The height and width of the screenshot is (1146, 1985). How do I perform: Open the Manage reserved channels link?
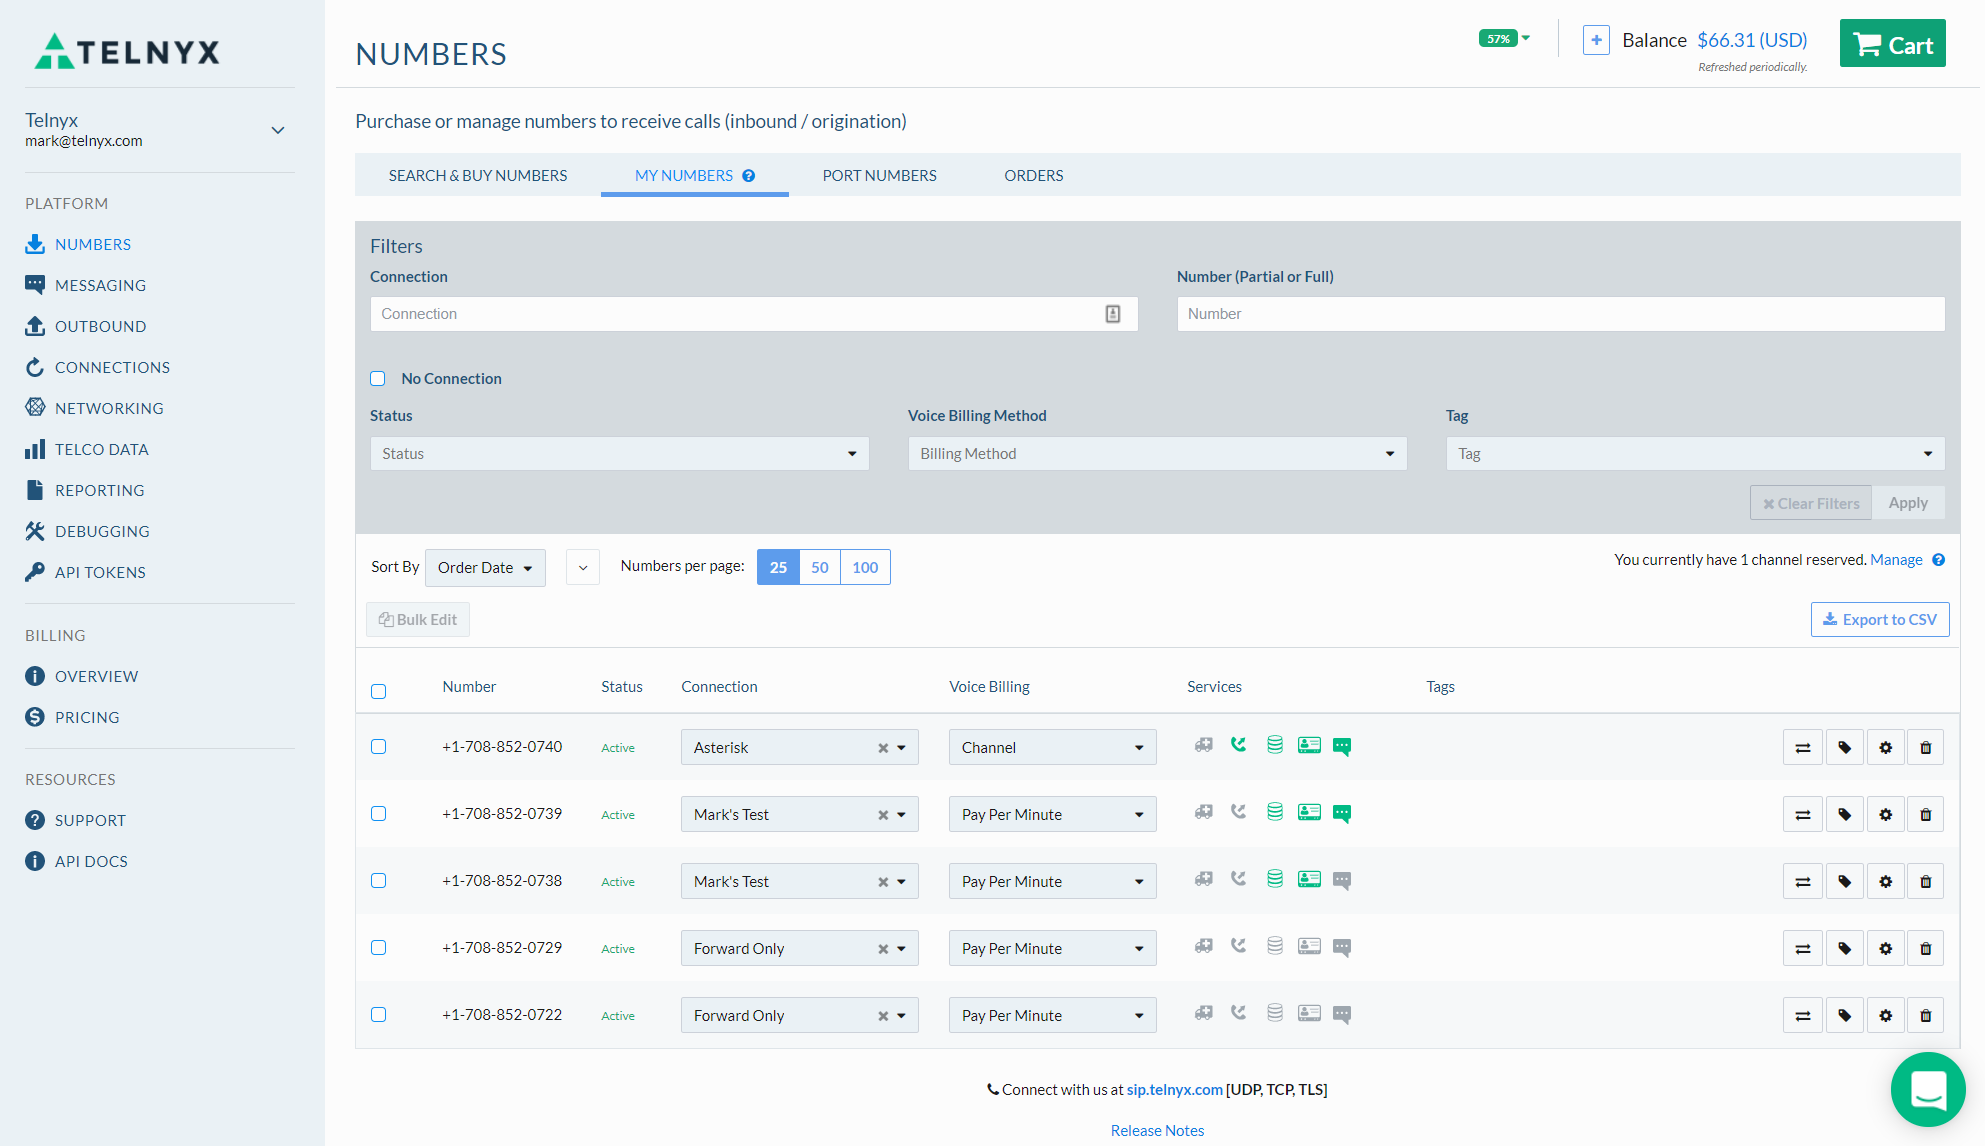(x=1896, y=560)
